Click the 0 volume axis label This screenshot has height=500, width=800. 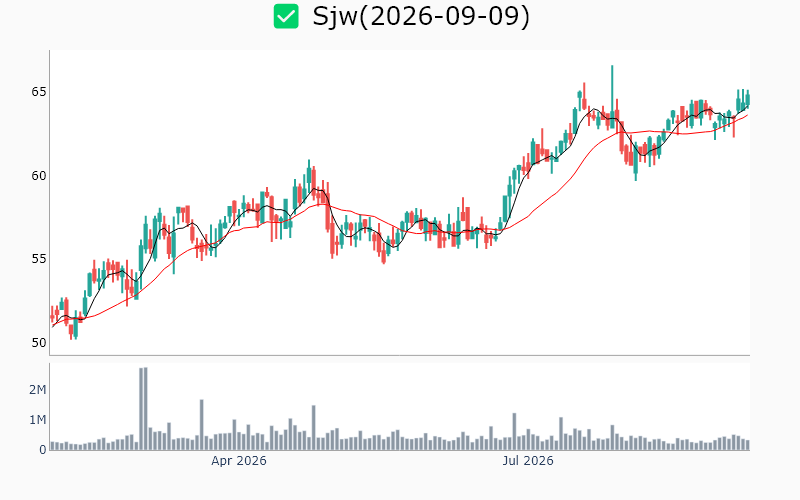coord(43,450)
